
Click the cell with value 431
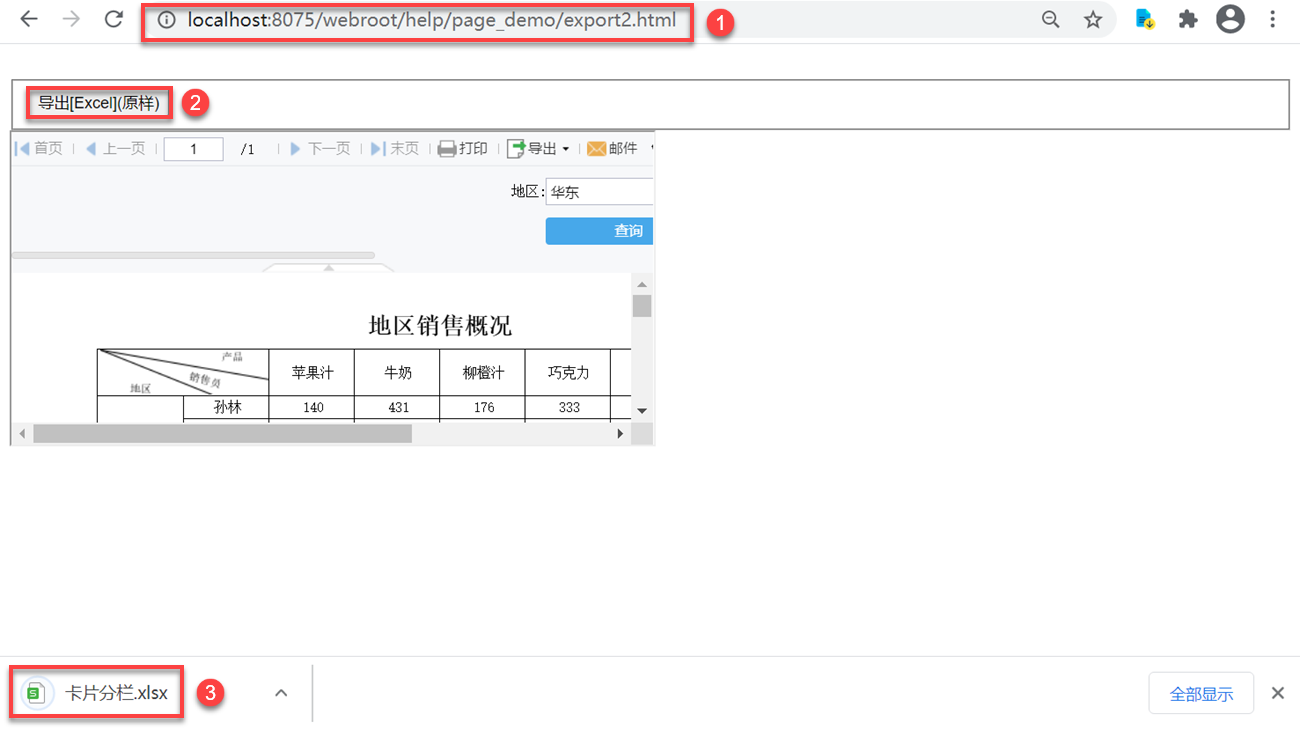(x=397, y=408)
